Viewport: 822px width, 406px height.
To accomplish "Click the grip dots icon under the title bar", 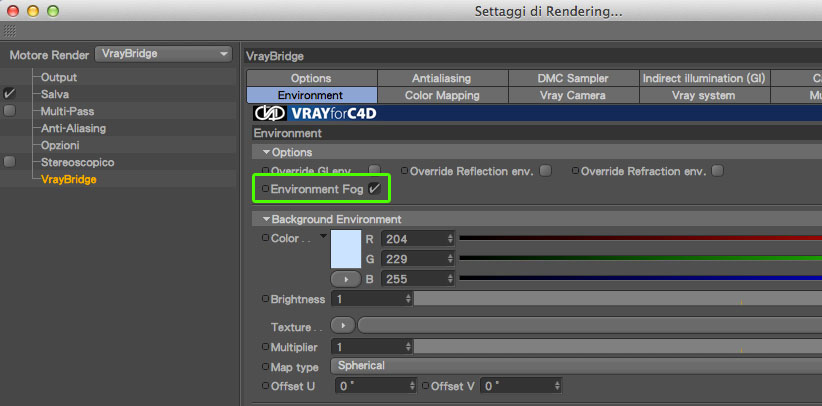I will [10, 31].
